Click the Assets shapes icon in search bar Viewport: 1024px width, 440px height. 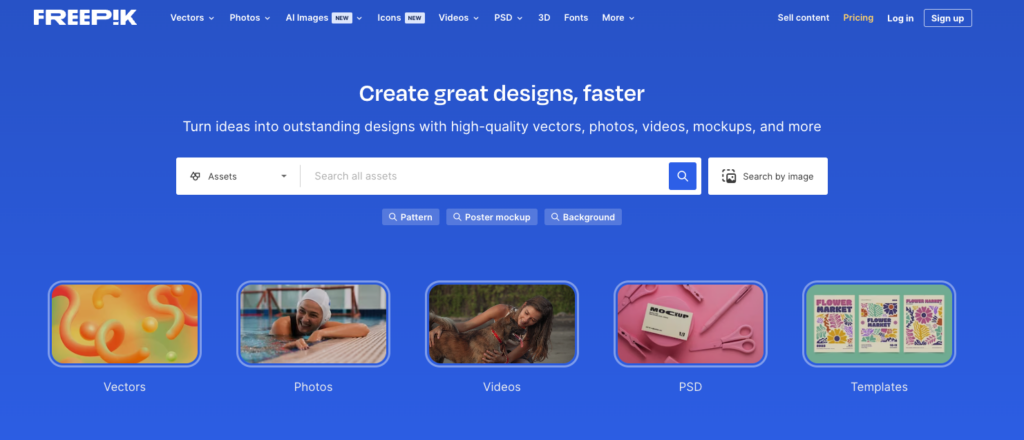coord(195,176)
